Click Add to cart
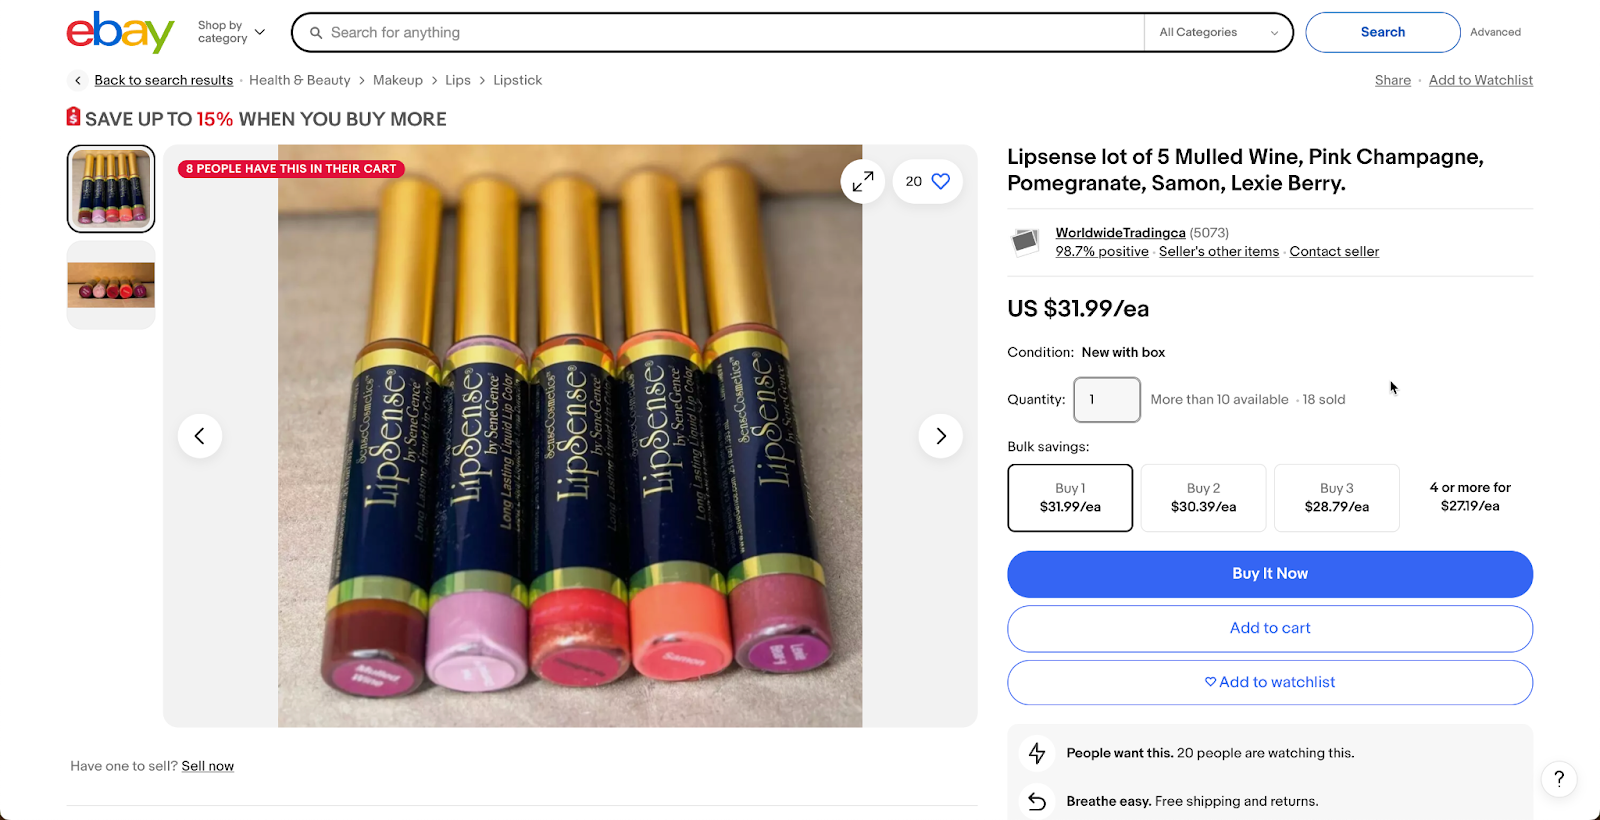 point(1270,629)
